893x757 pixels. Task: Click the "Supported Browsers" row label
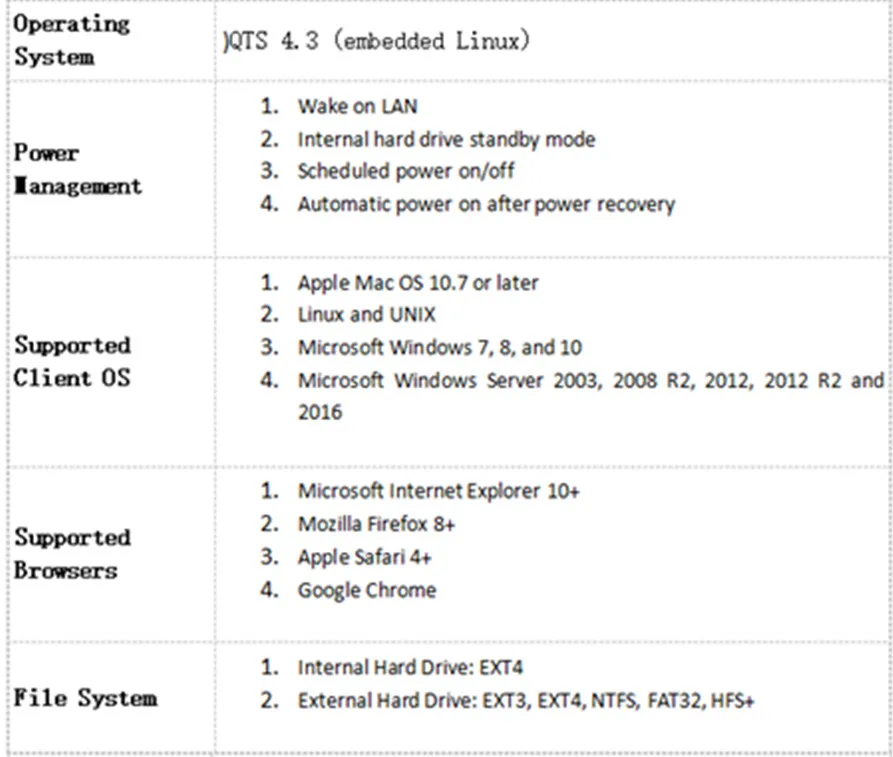pos(72,554)
